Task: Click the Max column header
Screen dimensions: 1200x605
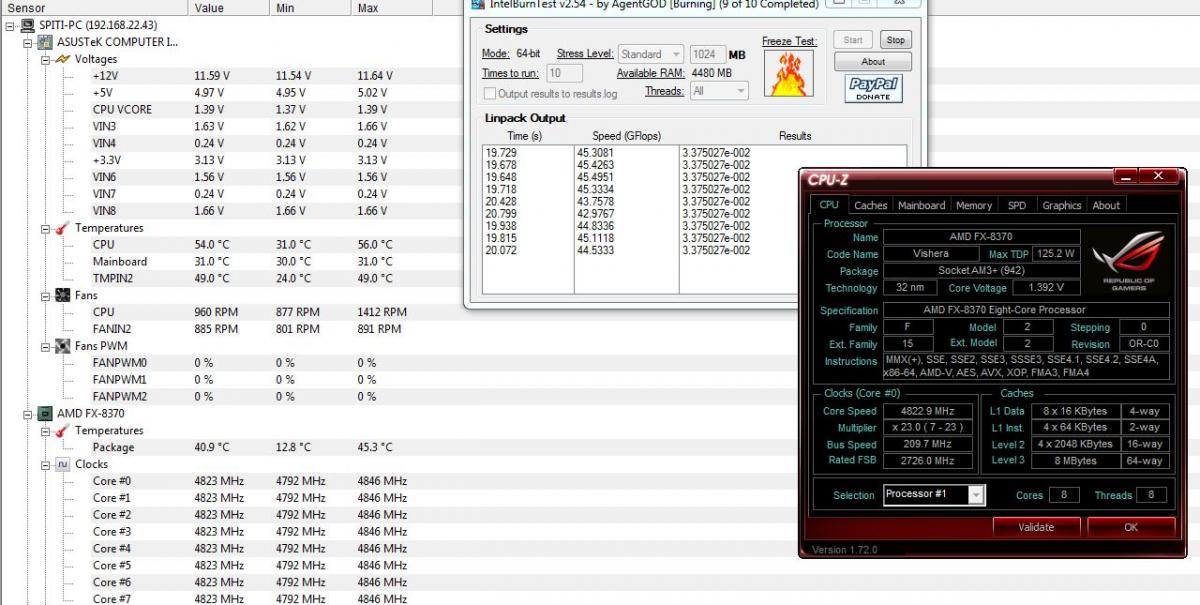Action: 392,8
